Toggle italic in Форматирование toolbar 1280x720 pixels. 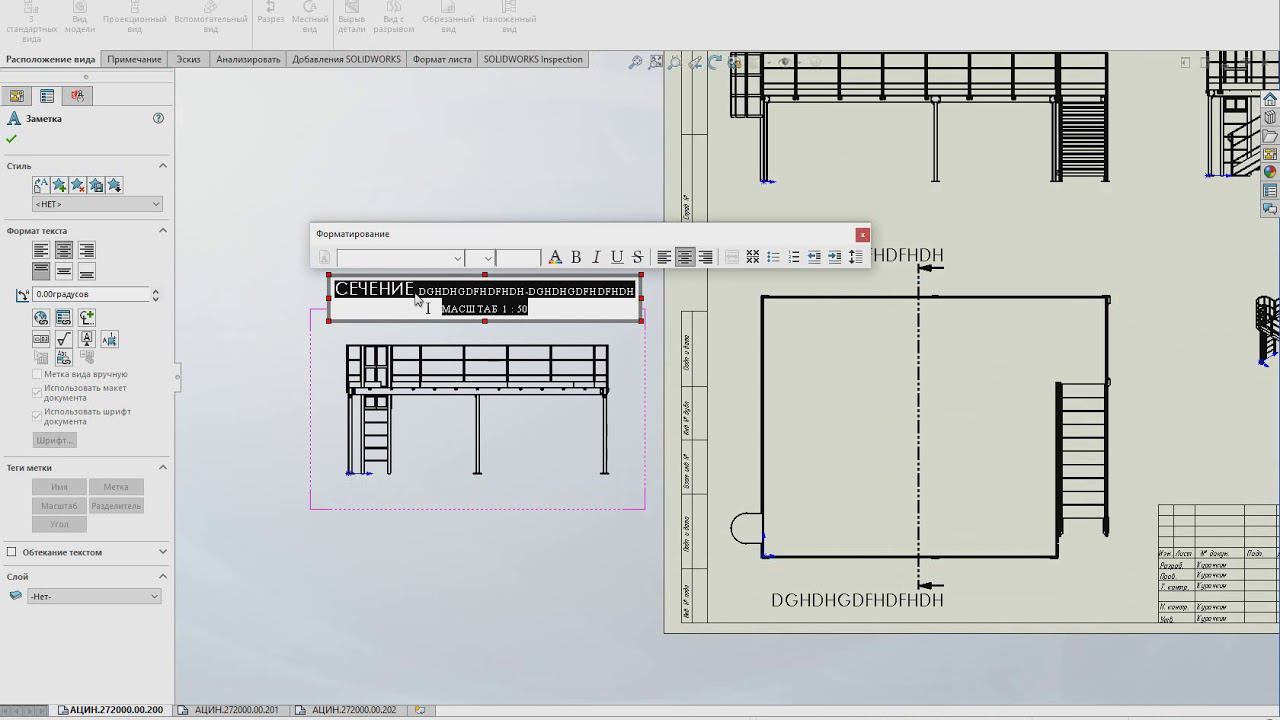point(596,258)
